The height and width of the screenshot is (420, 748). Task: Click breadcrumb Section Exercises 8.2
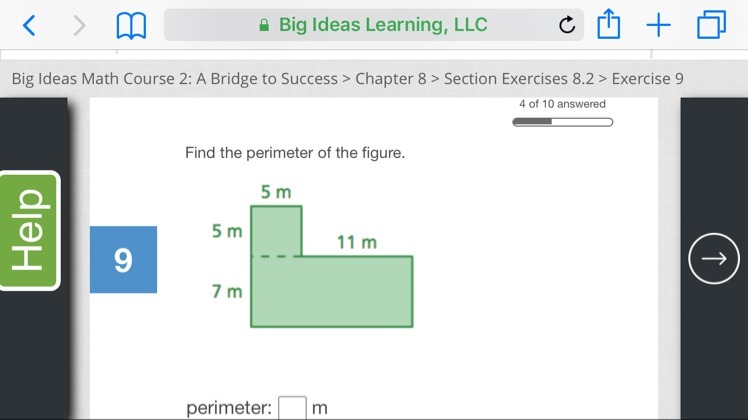(519, 78)
